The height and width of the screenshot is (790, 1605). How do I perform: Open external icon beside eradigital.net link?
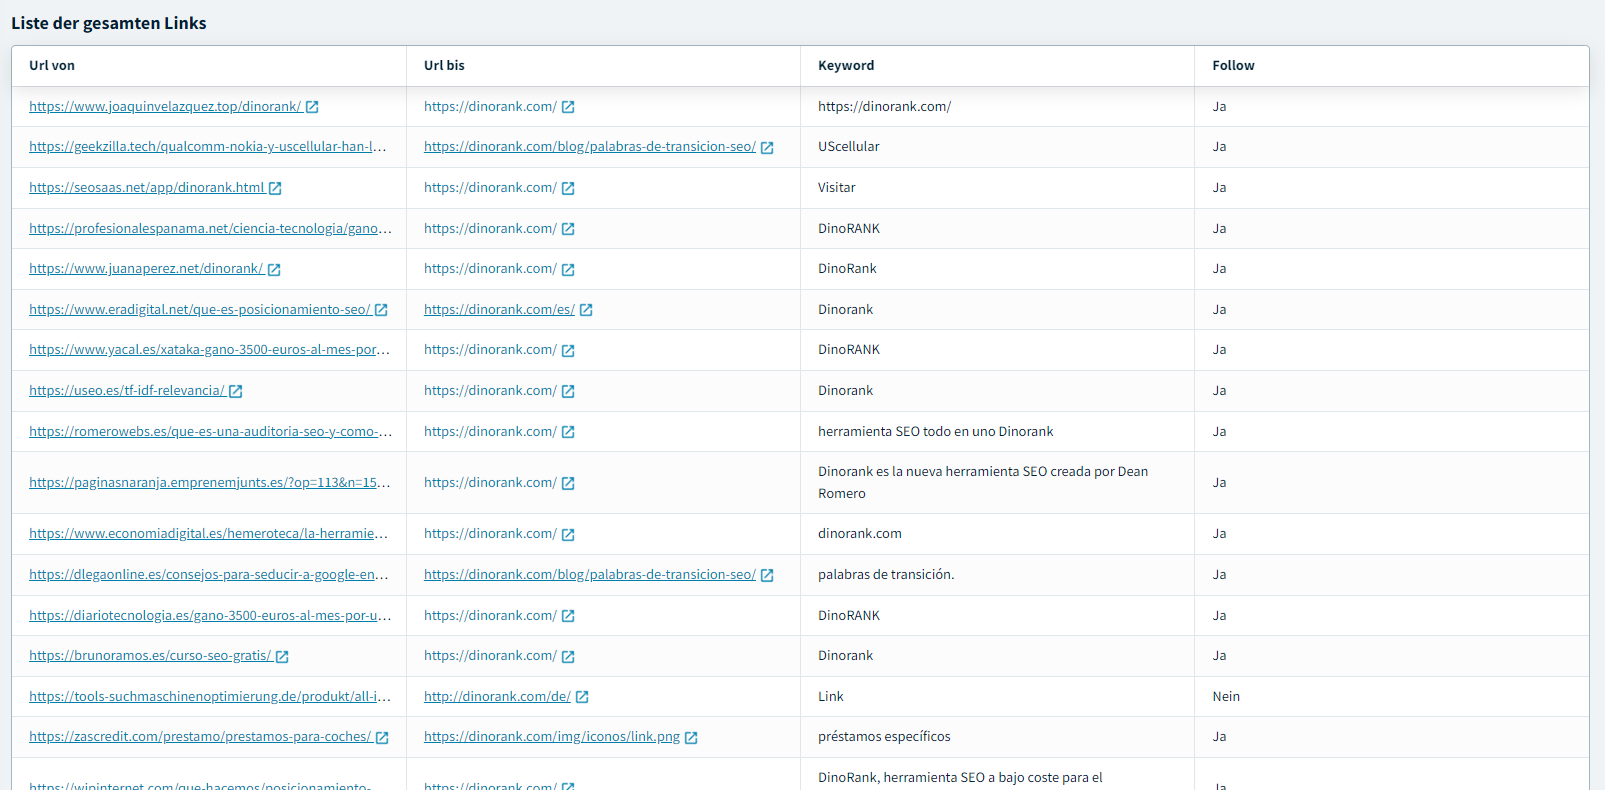click(381, 310)
